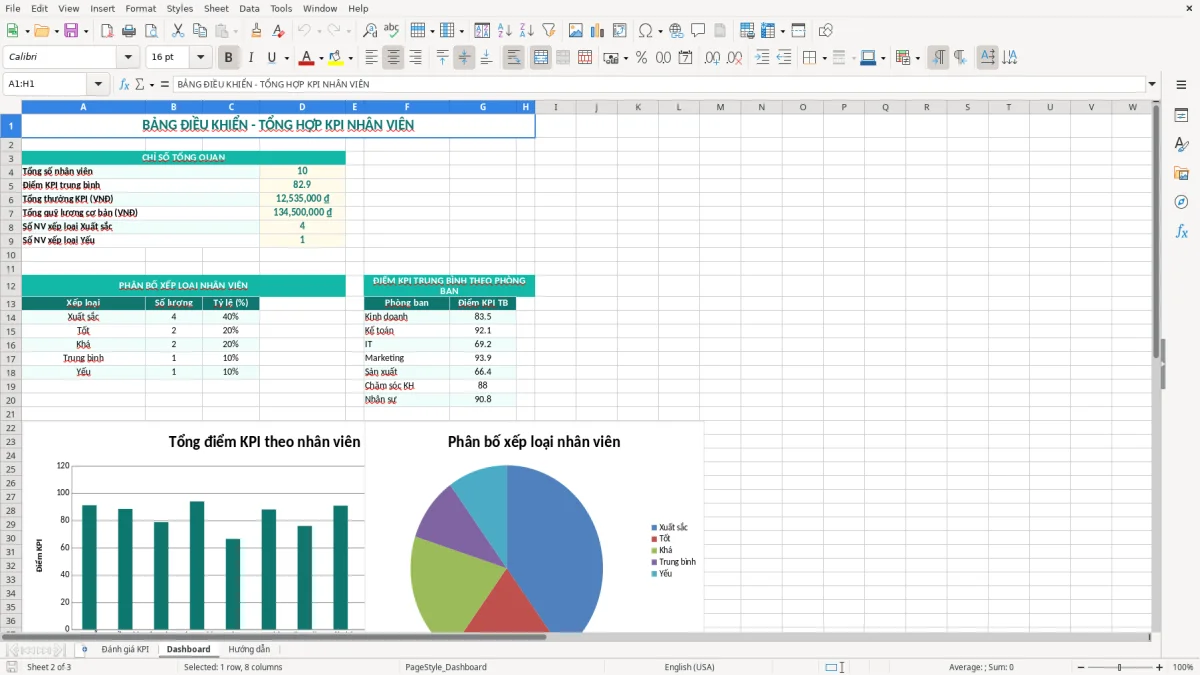1200x675 pixels.
Task: Click the Copy icon
Action: click(x=200, y=31)
